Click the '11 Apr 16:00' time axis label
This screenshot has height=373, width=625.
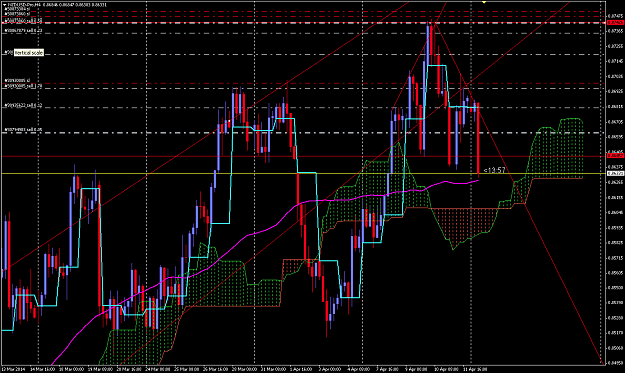(x=475, y=369)
